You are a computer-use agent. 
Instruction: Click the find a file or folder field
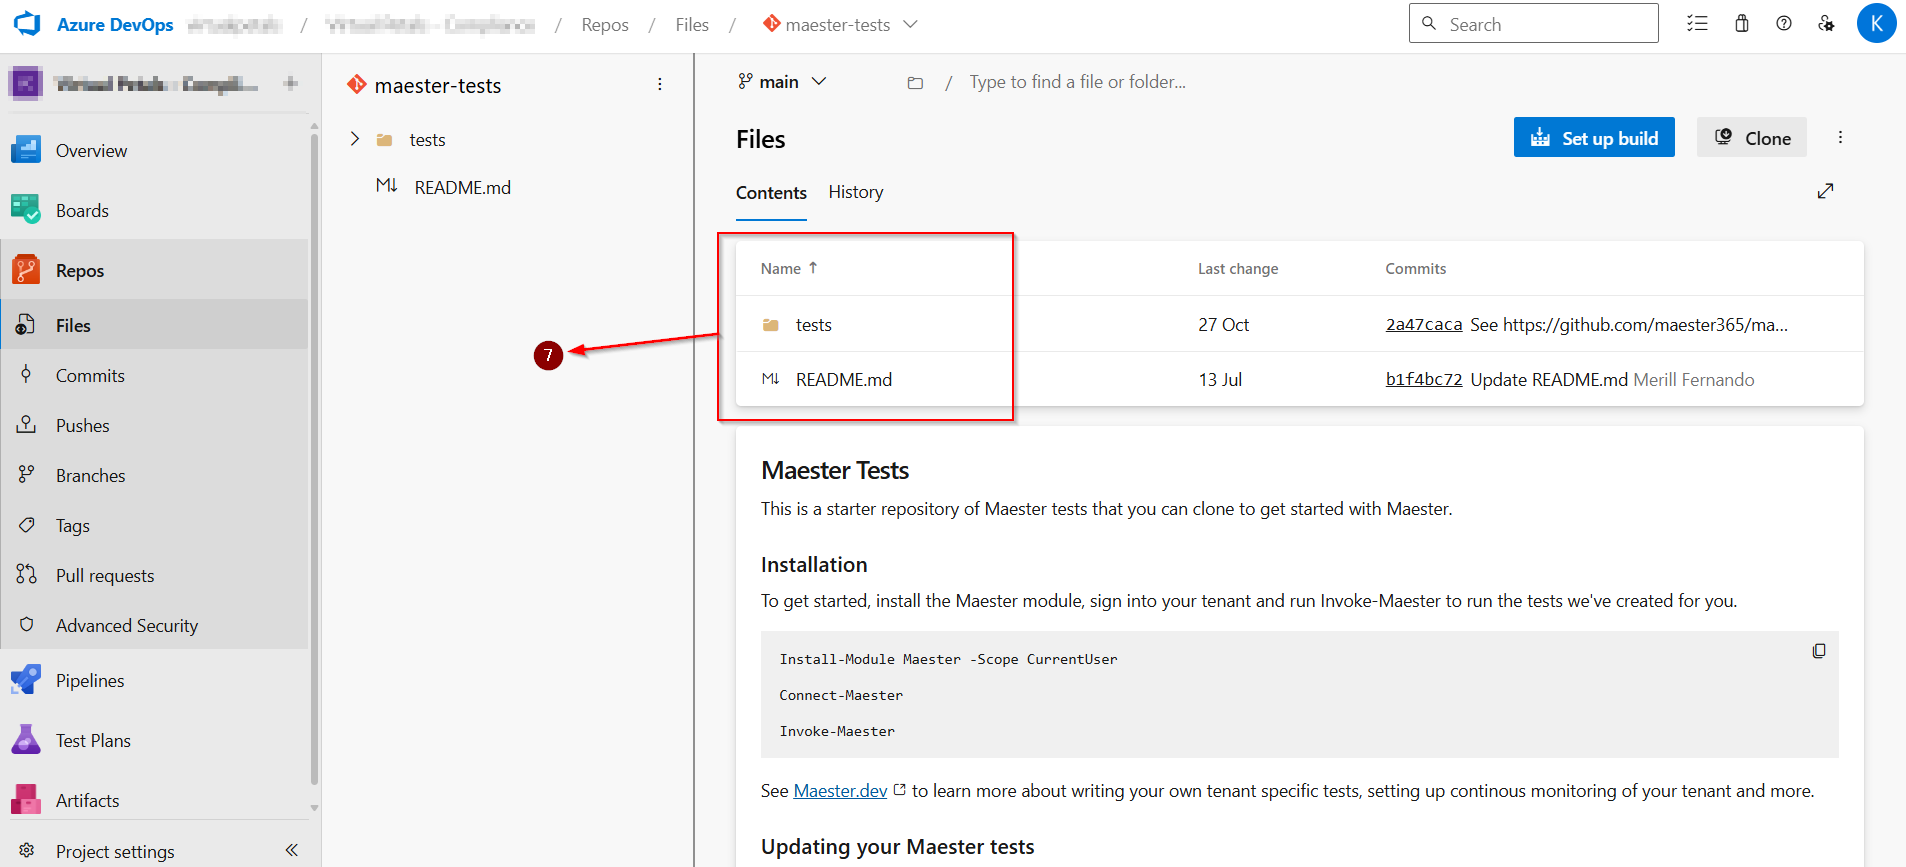coord(1078,82)
